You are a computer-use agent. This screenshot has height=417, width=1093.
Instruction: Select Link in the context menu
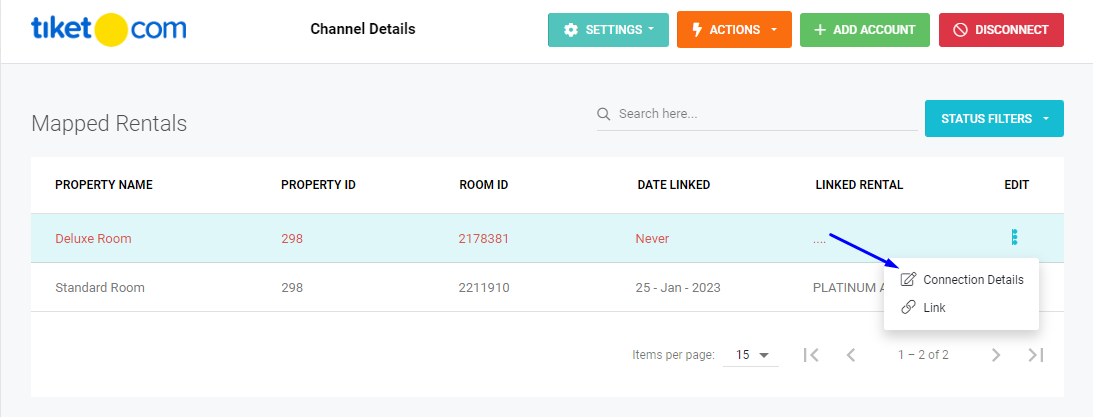tap(934, 308)
